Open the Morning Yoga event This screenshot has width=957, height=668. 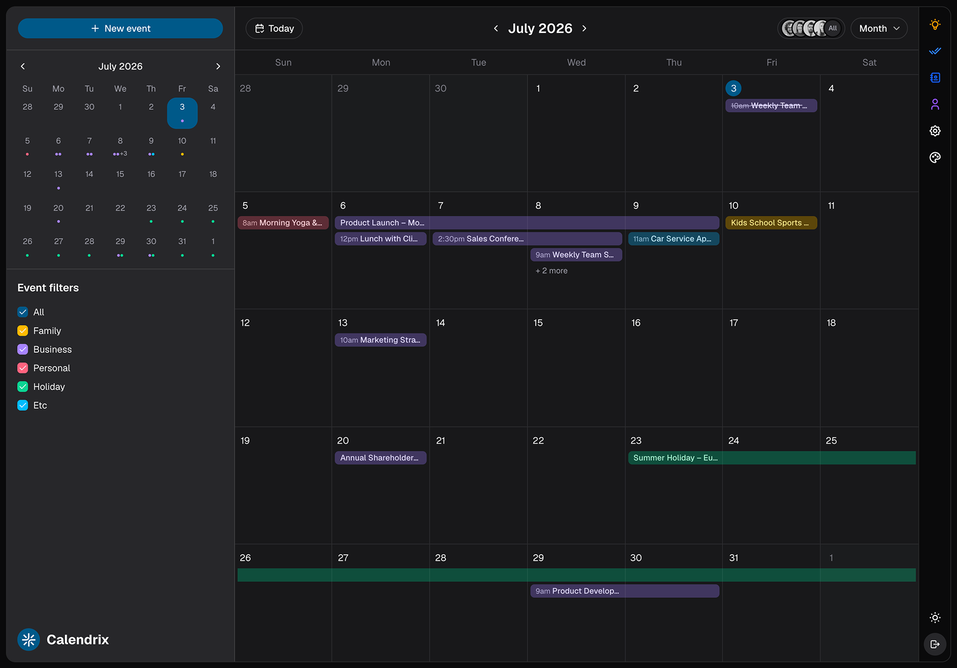coord(283,223)
